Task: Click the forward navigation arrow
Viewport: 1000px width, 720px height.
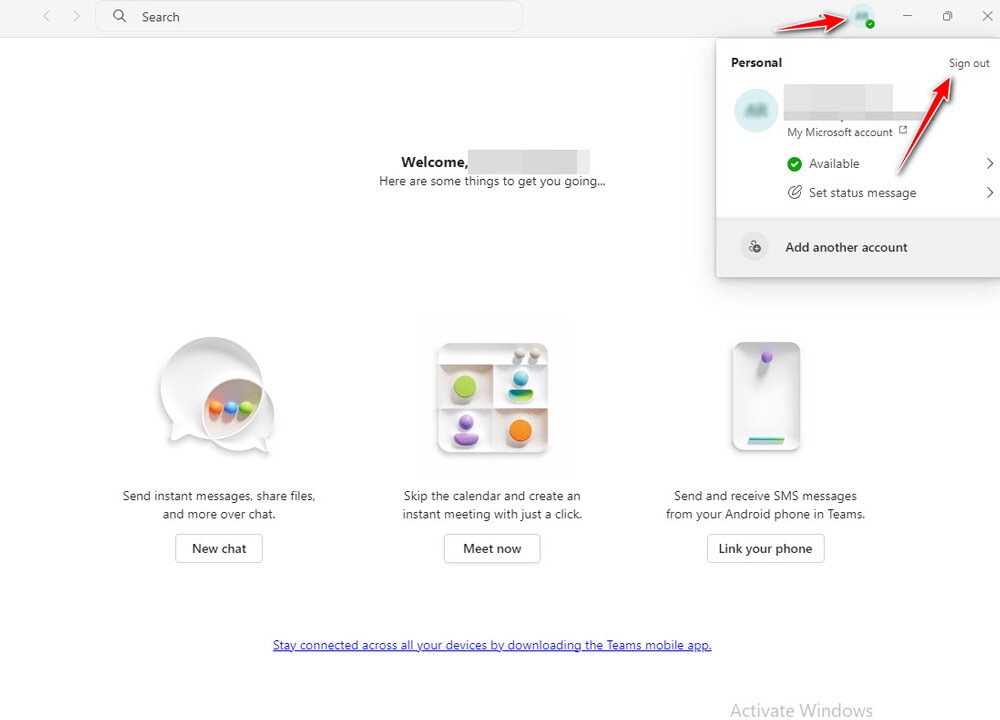Action: click(77, 17)
